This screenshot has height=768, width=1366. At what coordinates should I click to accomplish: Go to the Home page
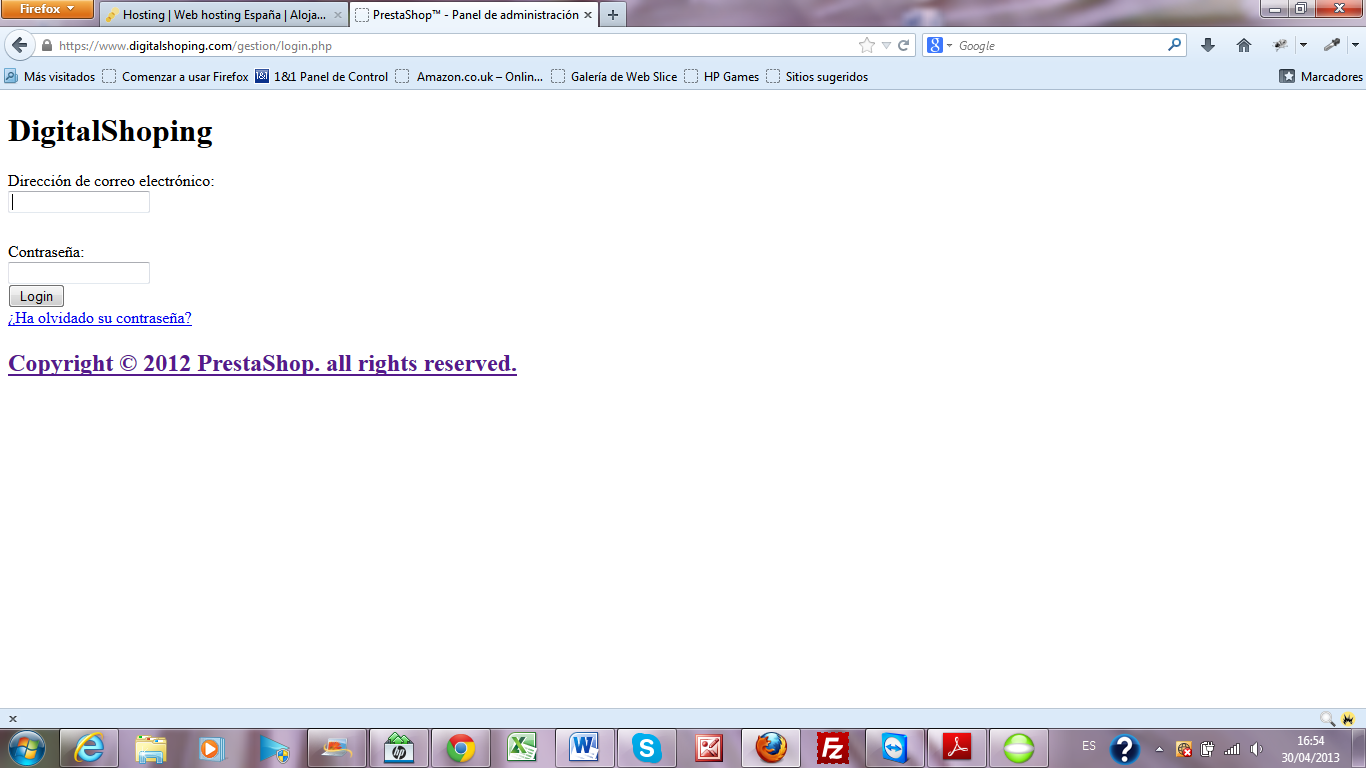(1244, 45)
